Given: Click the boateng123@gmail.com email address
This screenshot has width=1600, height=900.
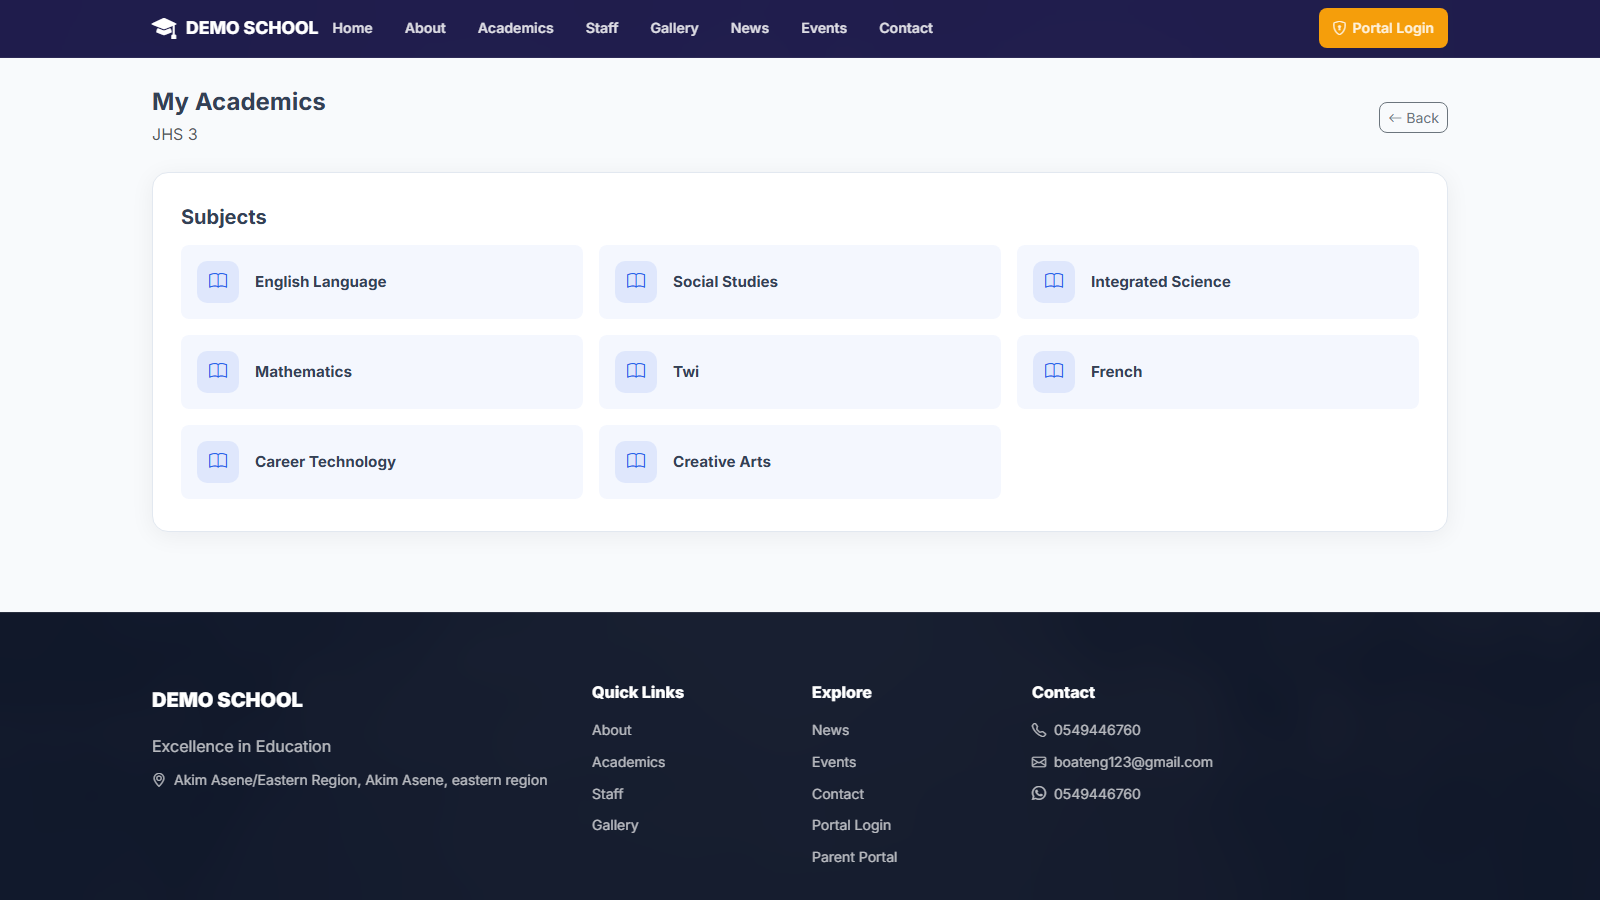Looking at the screenshot, I should (x=1133, y=762).
